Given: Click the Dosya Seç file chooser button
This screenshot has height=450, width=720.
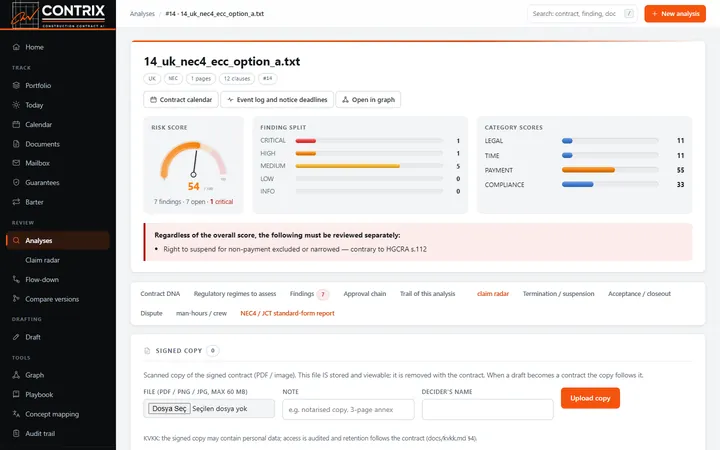Looking at the screenshot, I should 169,409.
